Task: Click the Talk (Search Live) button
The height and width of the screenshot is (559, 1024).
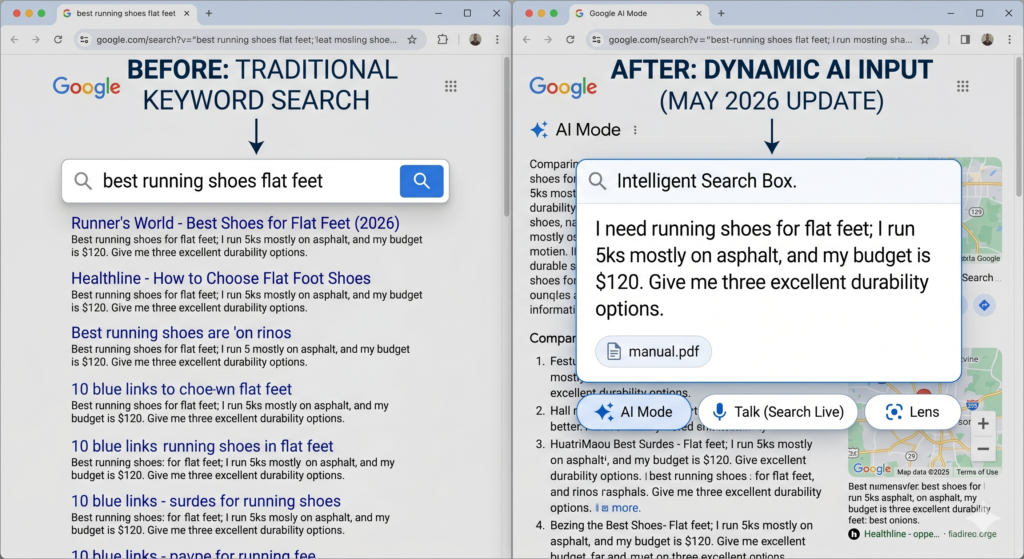Action: click(778, 412)
